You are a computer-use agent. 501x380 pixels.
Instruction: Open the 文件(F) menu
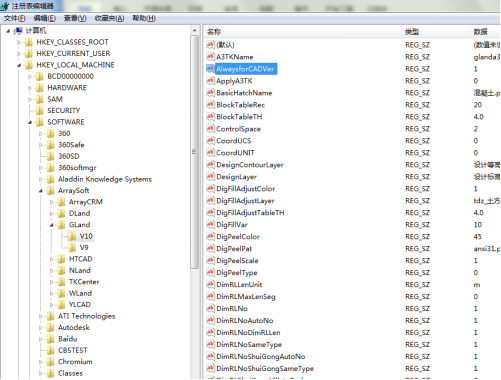click(14, 18)
